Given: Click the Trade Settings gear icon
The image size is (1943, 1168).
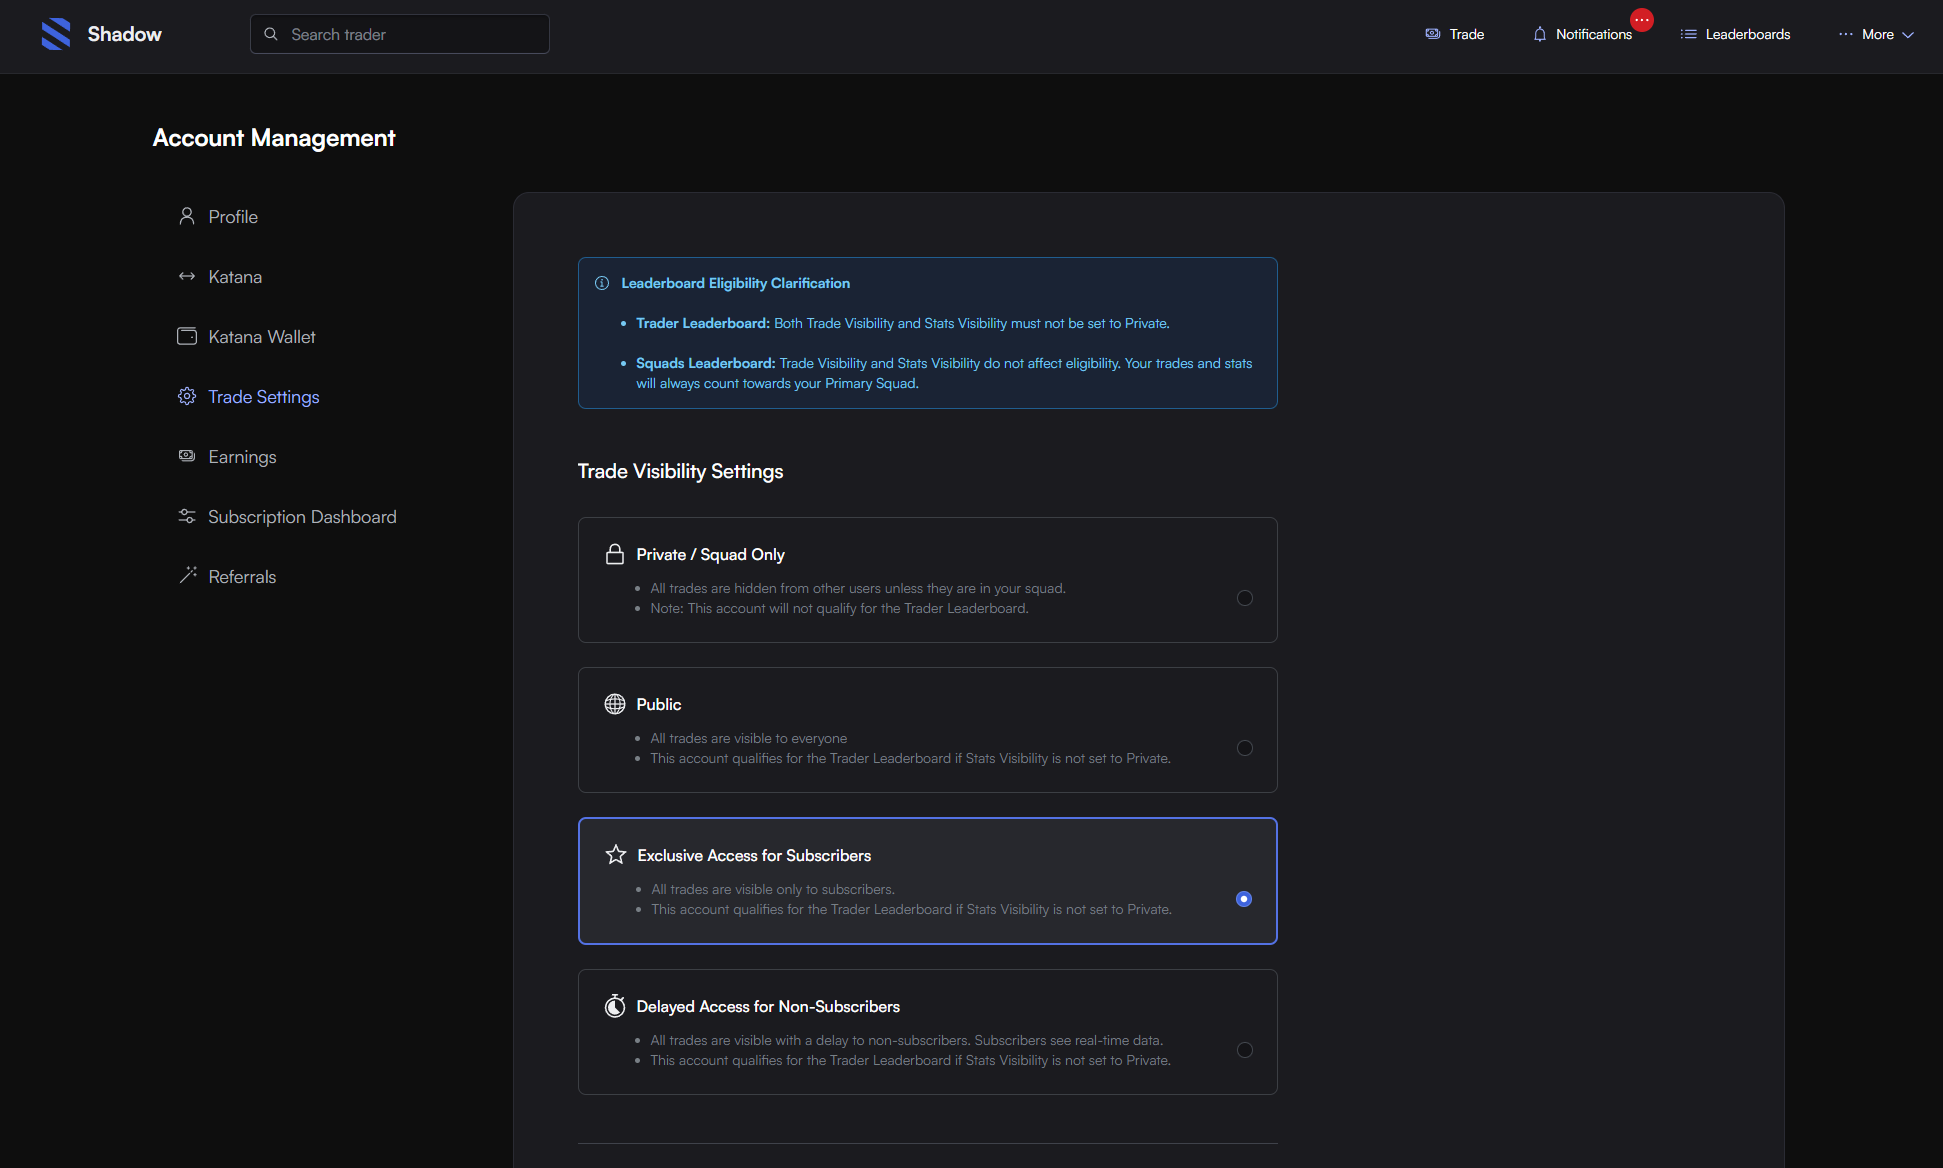Looking at the screenshot, I should pos(187,397).
